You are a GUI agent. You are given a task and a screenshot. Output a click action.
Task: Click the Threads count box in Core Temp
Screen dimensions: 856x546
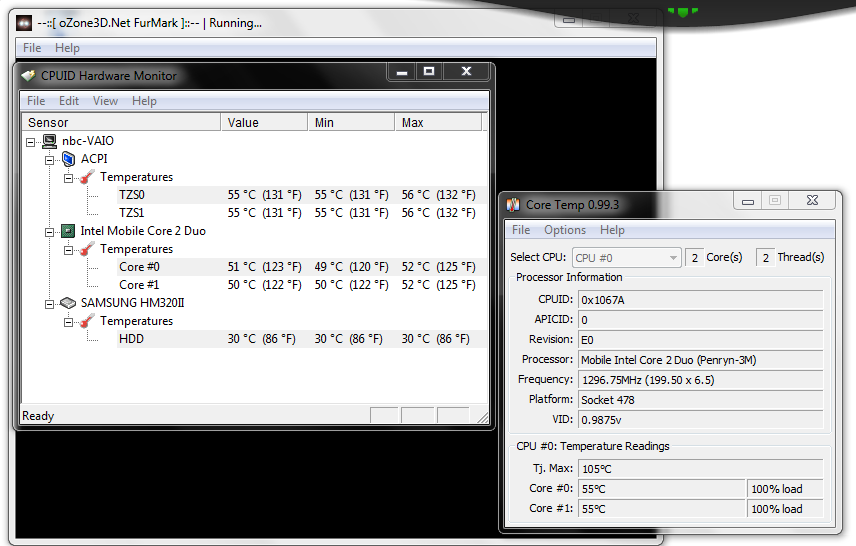point(765,258)
